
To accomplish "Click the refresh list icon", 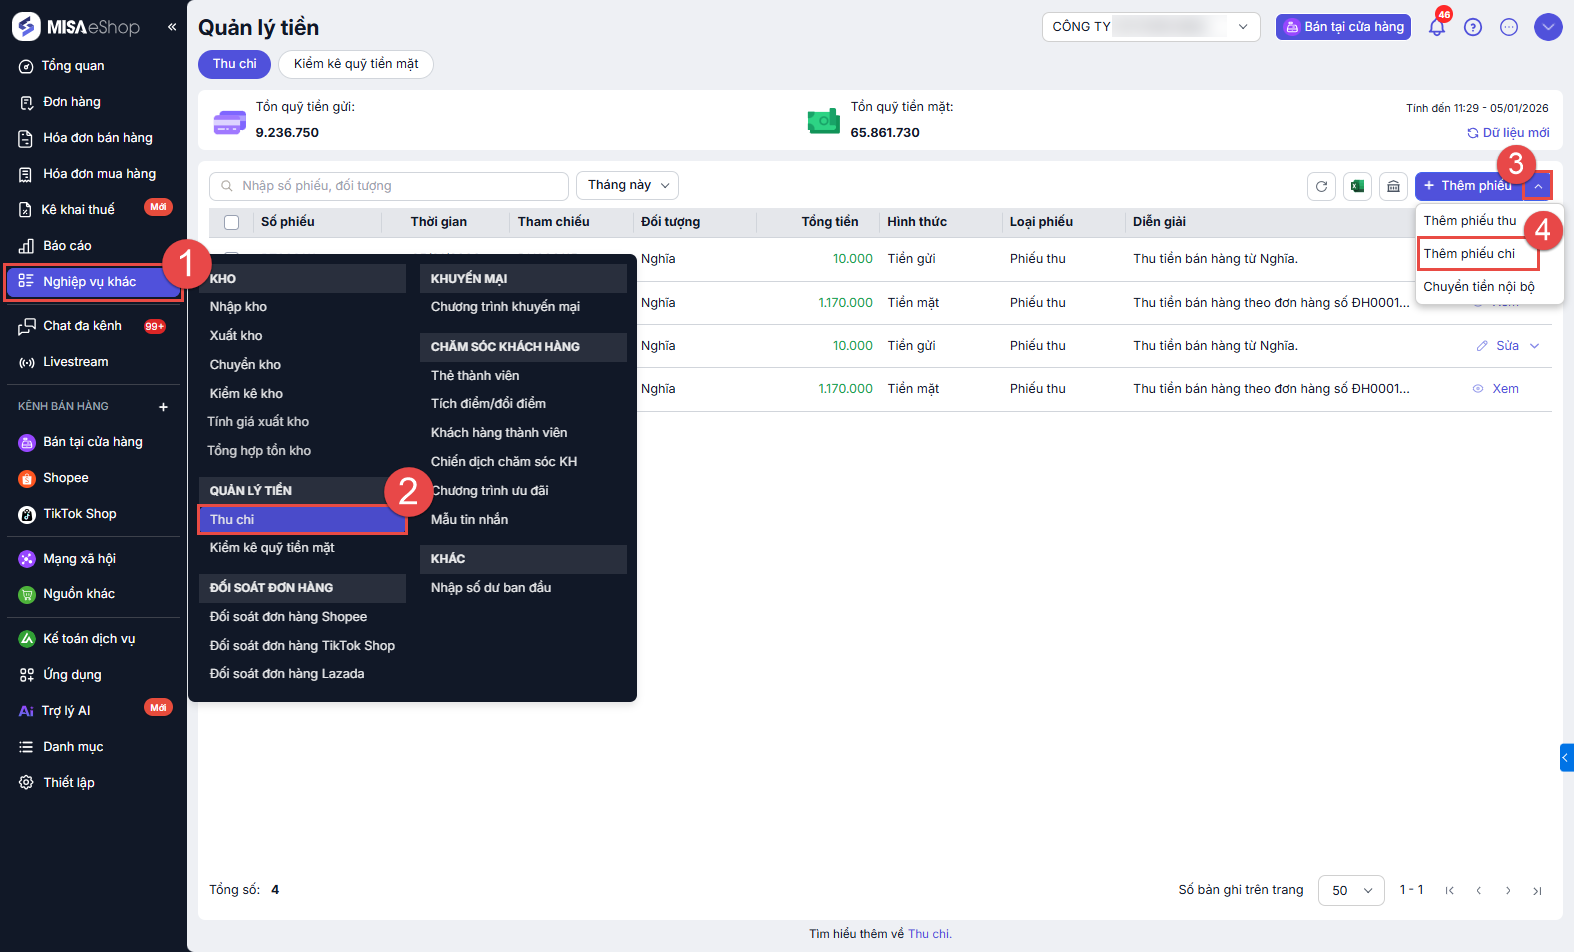I will pyautogui.click(x=1321, y=186).
